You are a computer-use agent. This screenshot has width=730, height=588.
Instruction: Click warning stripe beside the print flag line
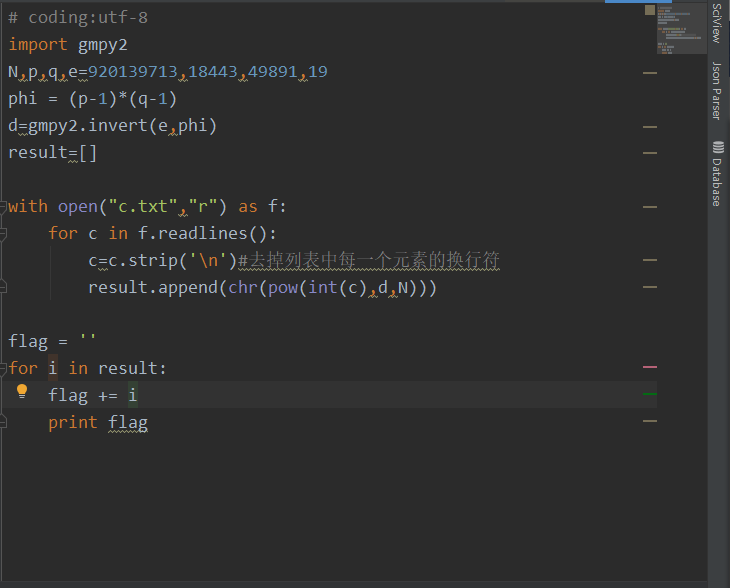coord(649,421)
